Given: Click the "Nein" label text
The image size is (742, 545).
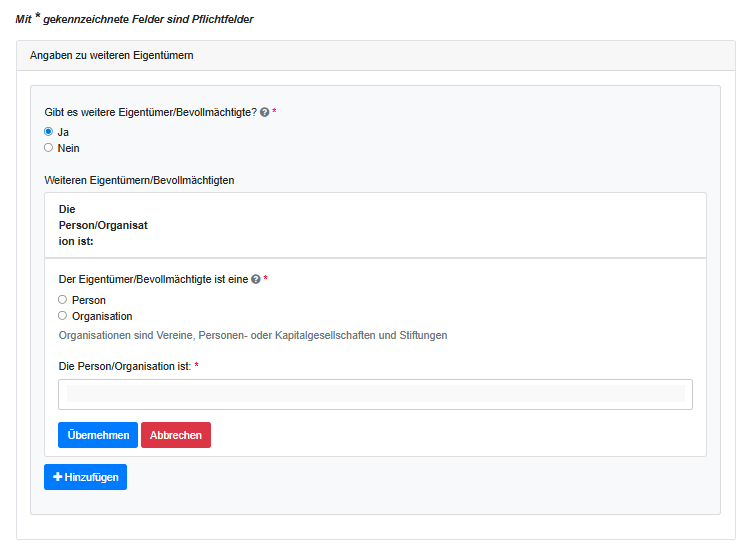Looking at the screenshot, I should [69, 148].
